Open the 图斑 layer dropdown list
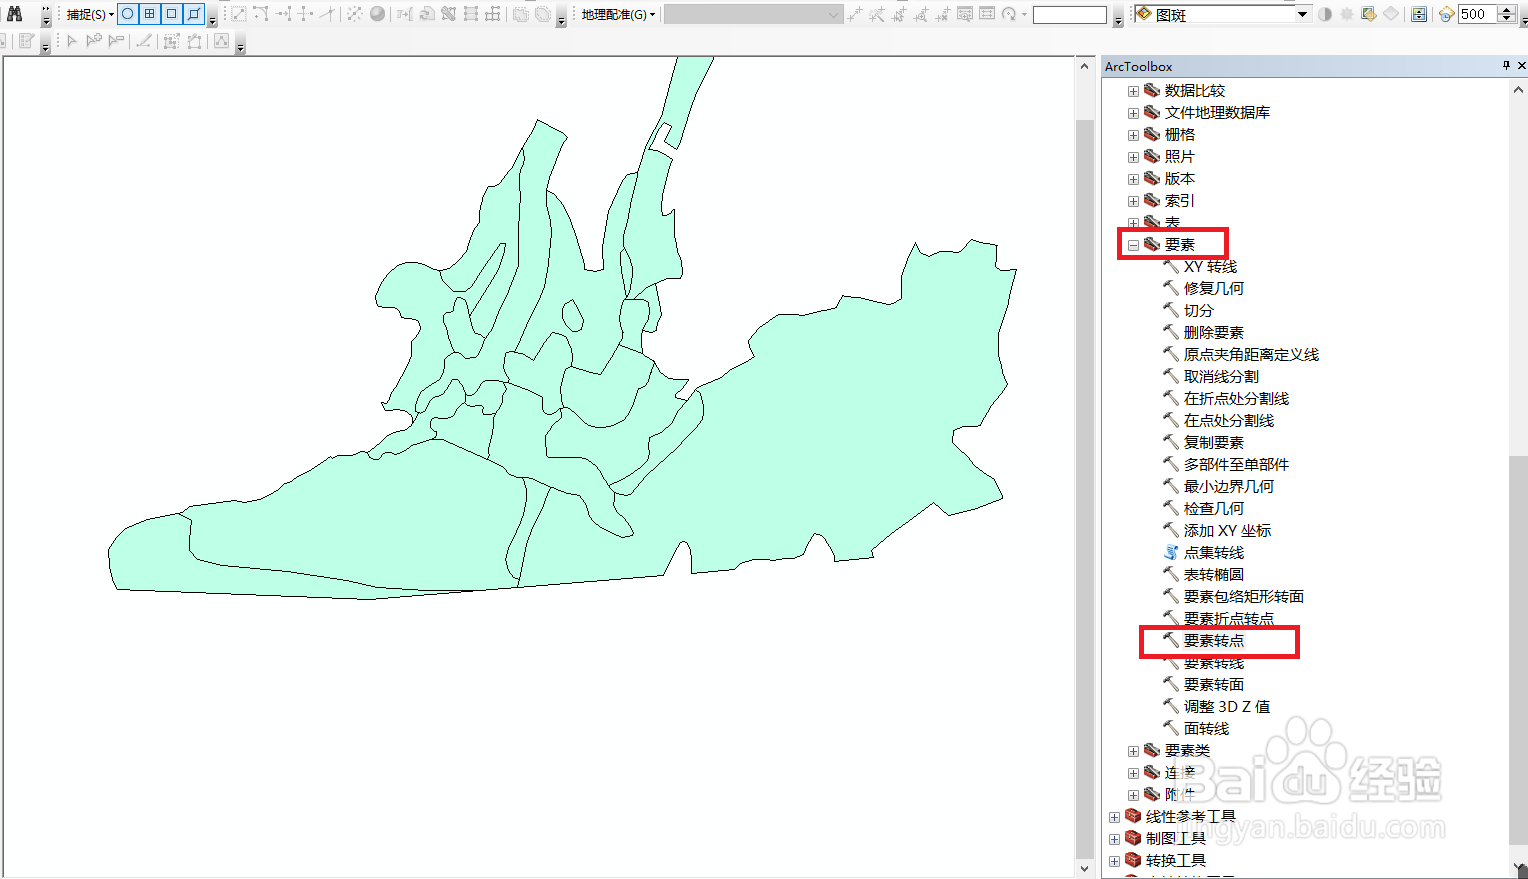Image resolution: width=1528 pixels, height=879 pixels. point(1302,14)
